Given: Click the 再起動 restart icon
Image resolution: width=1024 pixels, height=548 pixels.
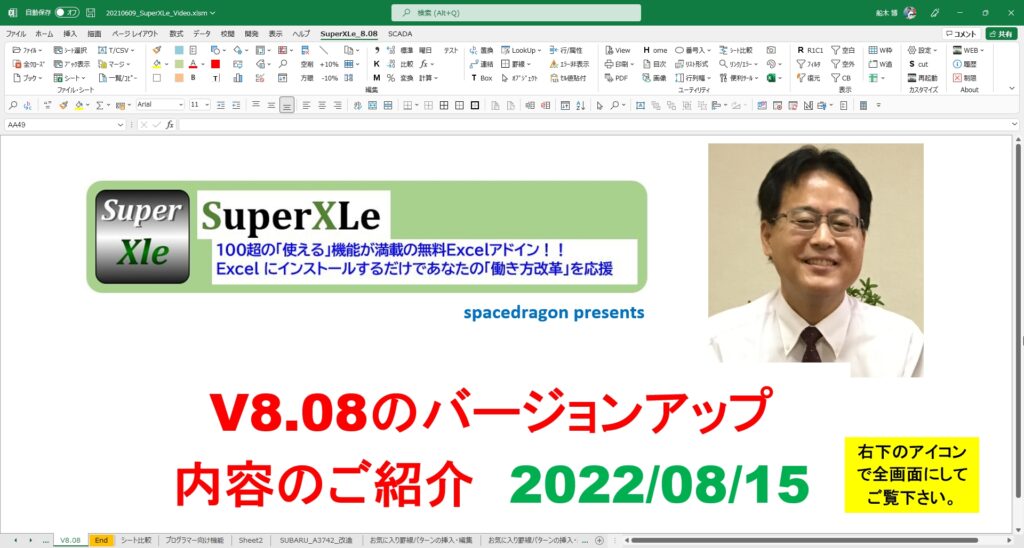Looking at the screenshot, I should (923, 78).
